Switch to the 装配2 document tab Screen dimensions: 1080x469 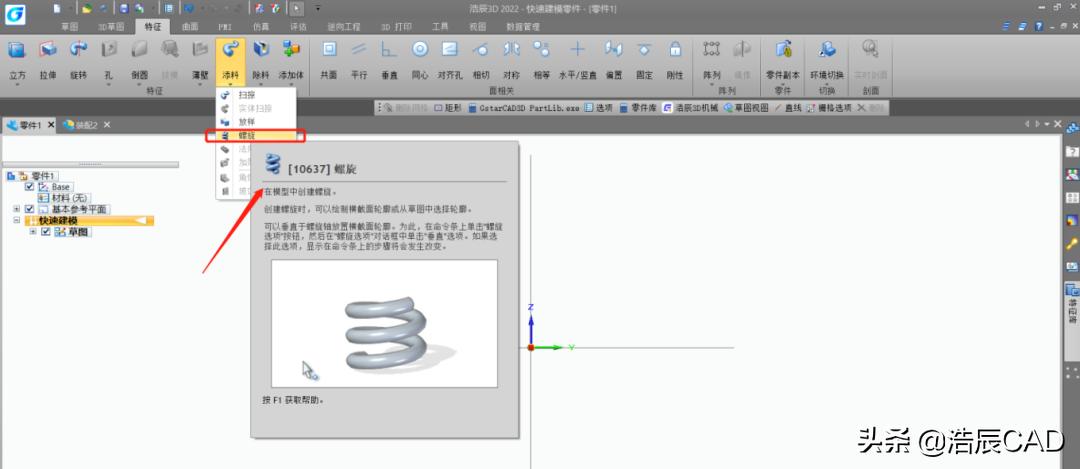tap(81, 125)
